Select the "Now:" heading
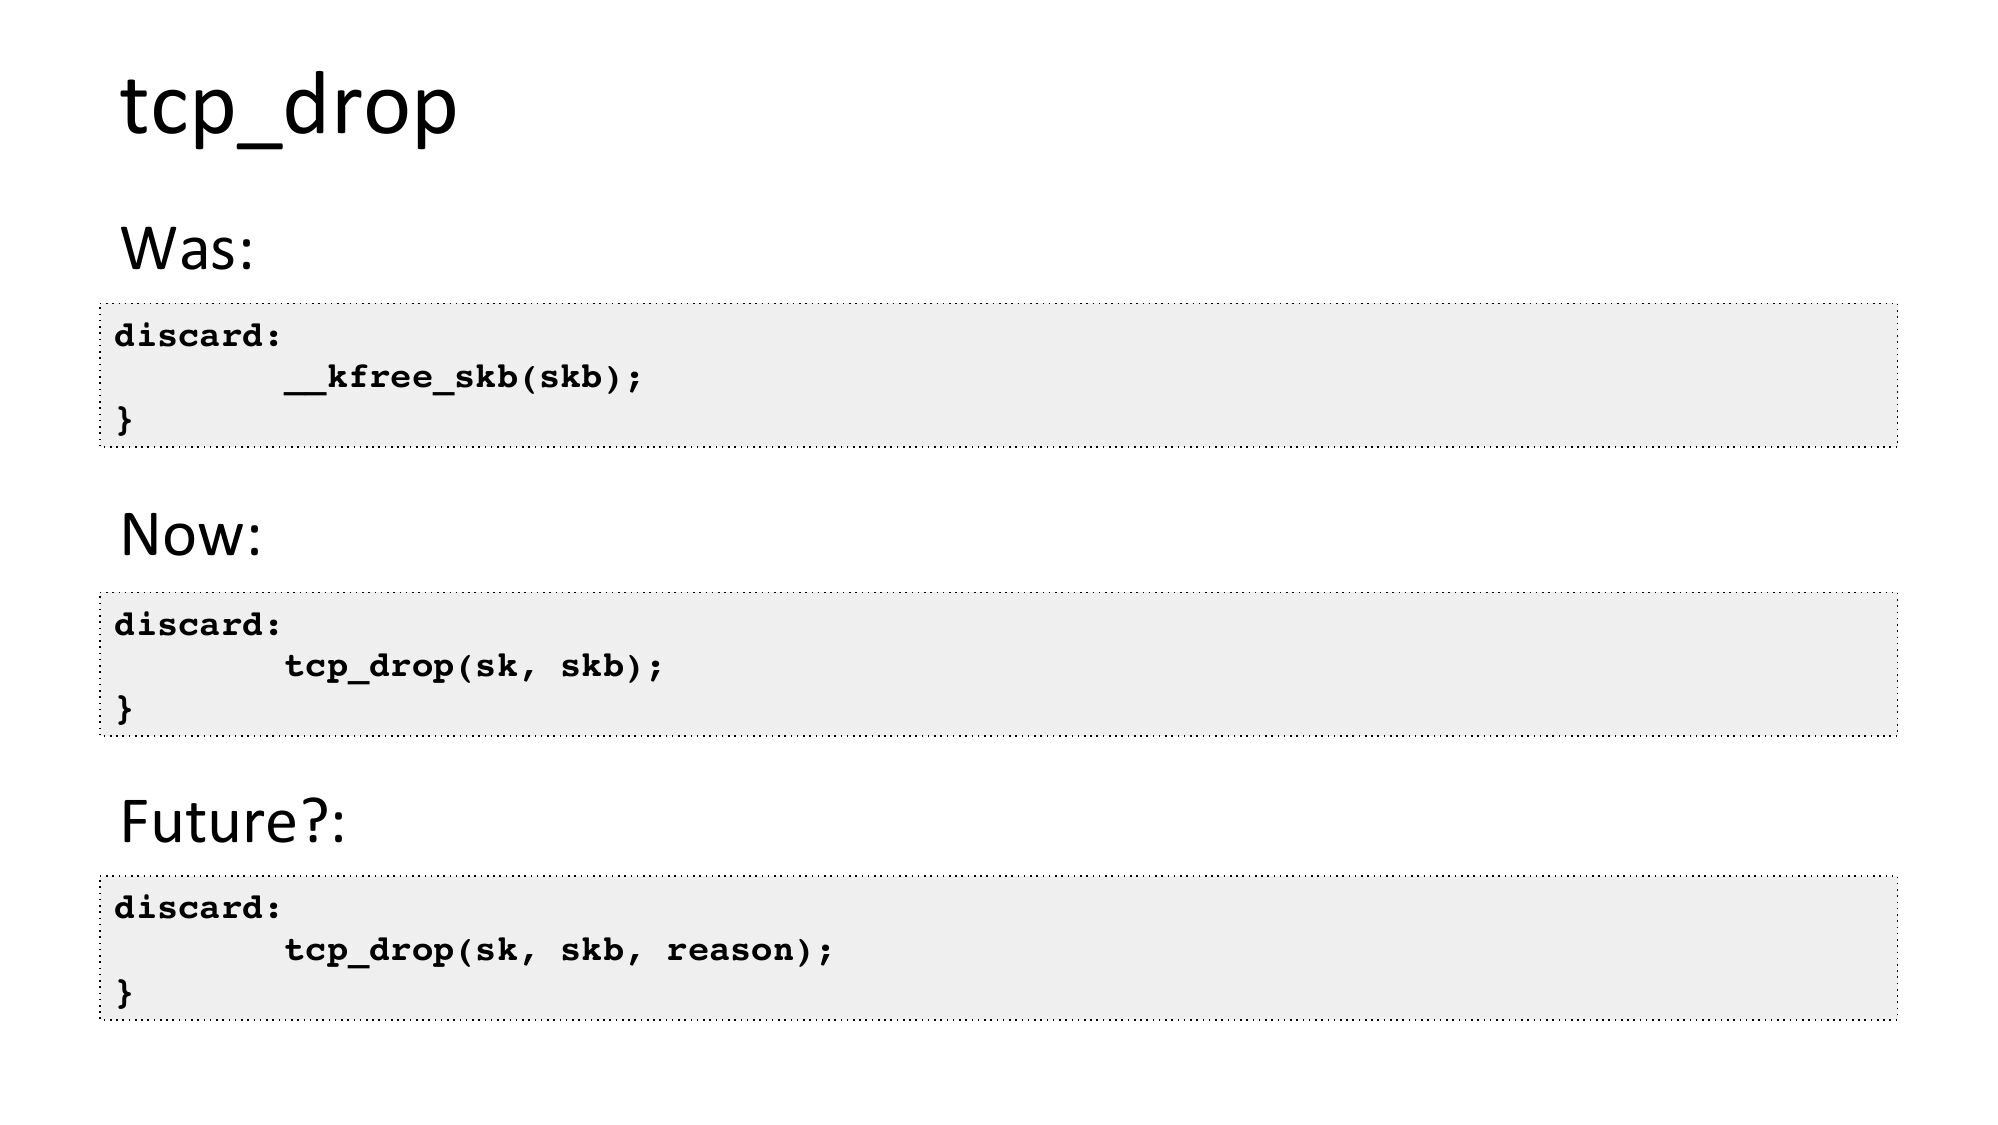Image resolution: width=1998 pixels, height=1125 pixels. click(x=191, y=534)
